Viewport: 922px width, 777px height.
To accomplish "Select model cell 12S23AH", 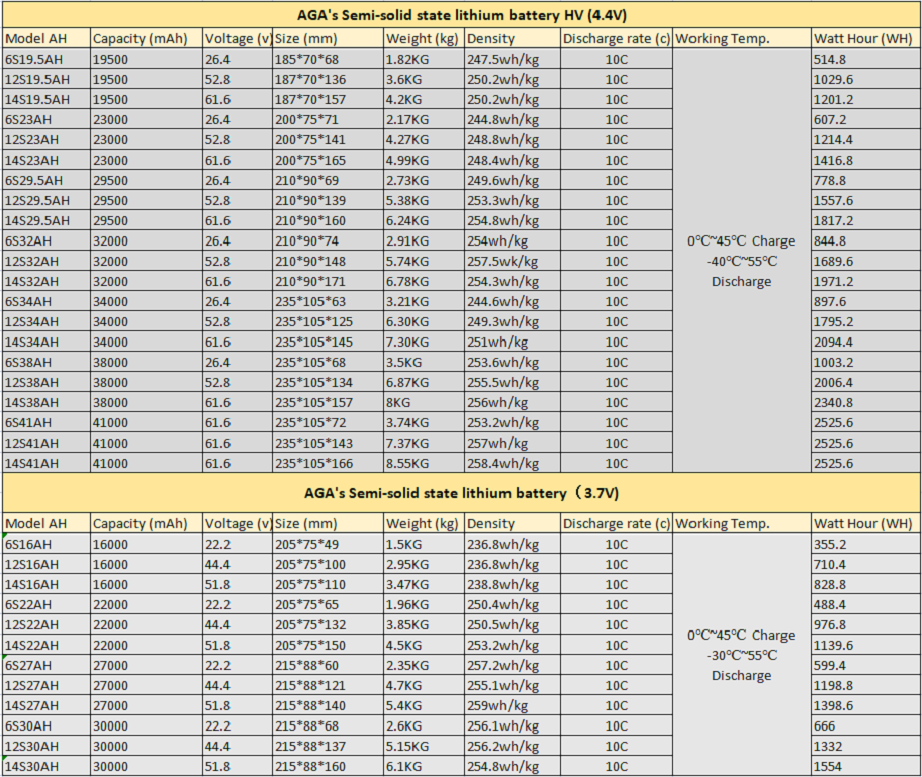I will pos(46,139).
